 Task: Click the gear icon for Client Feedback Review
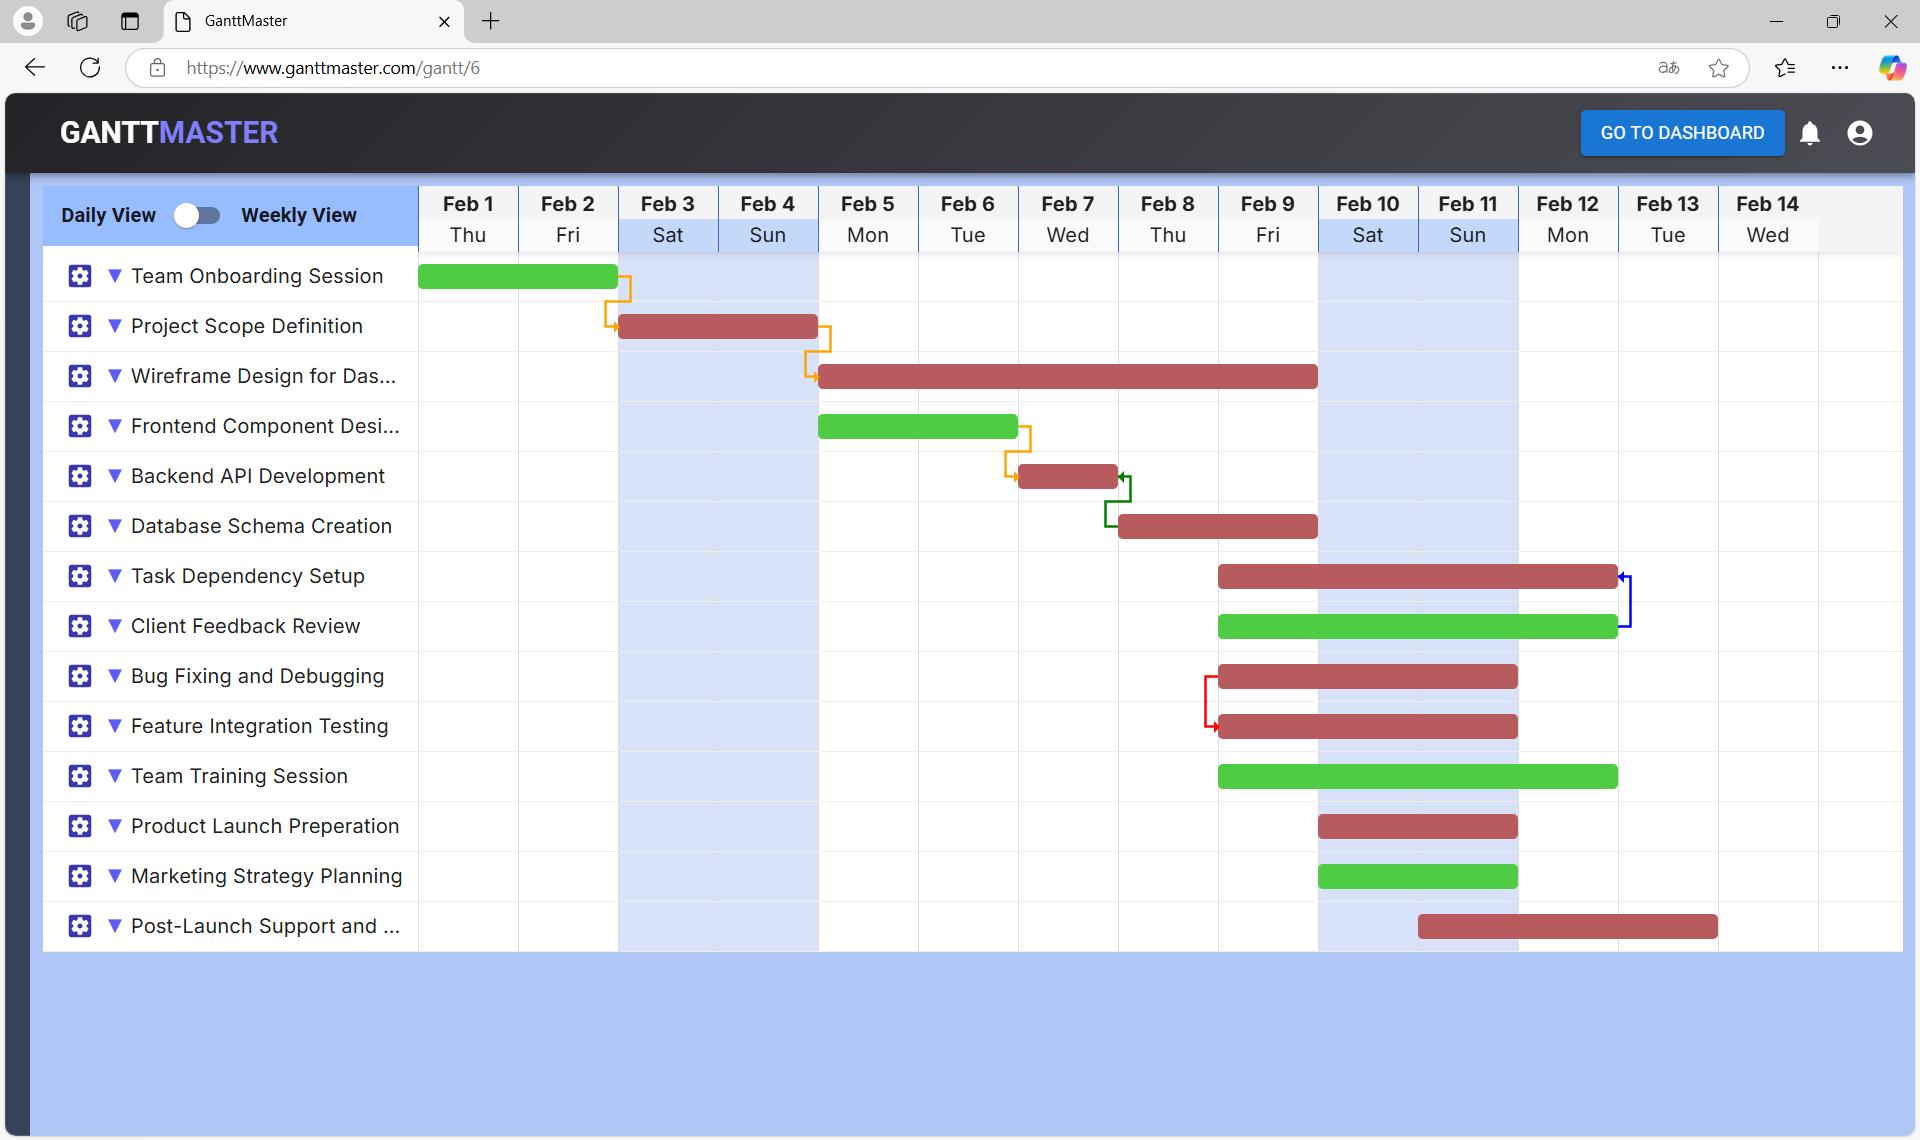(x=79, y=626)
